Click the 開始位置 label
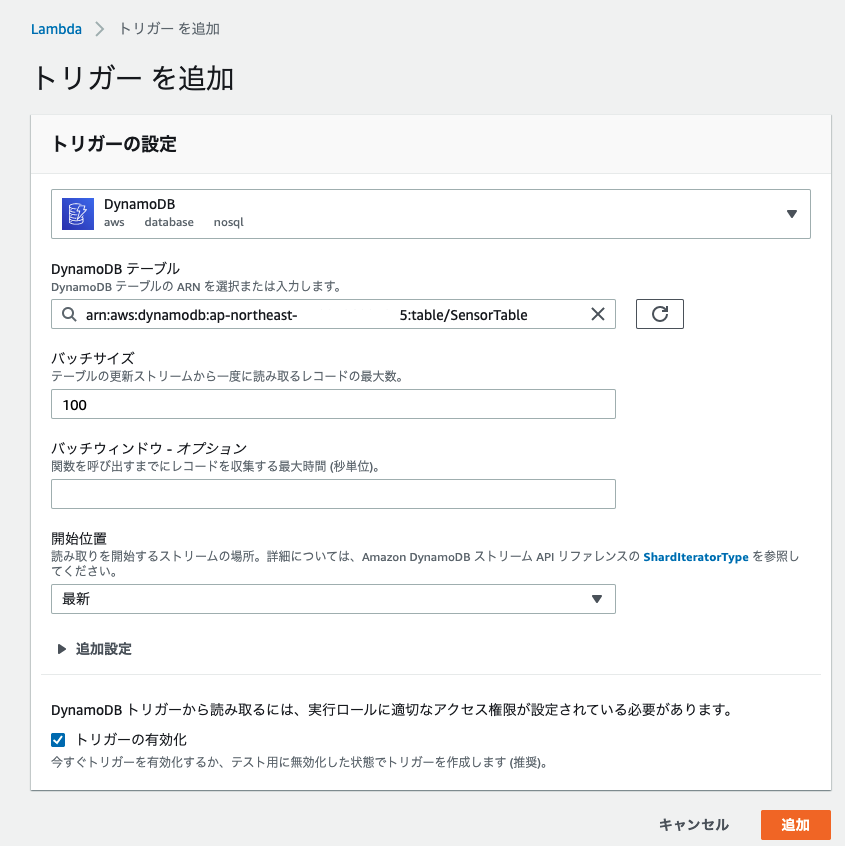This screenshot has height=846, width=845. pos(79,538)
